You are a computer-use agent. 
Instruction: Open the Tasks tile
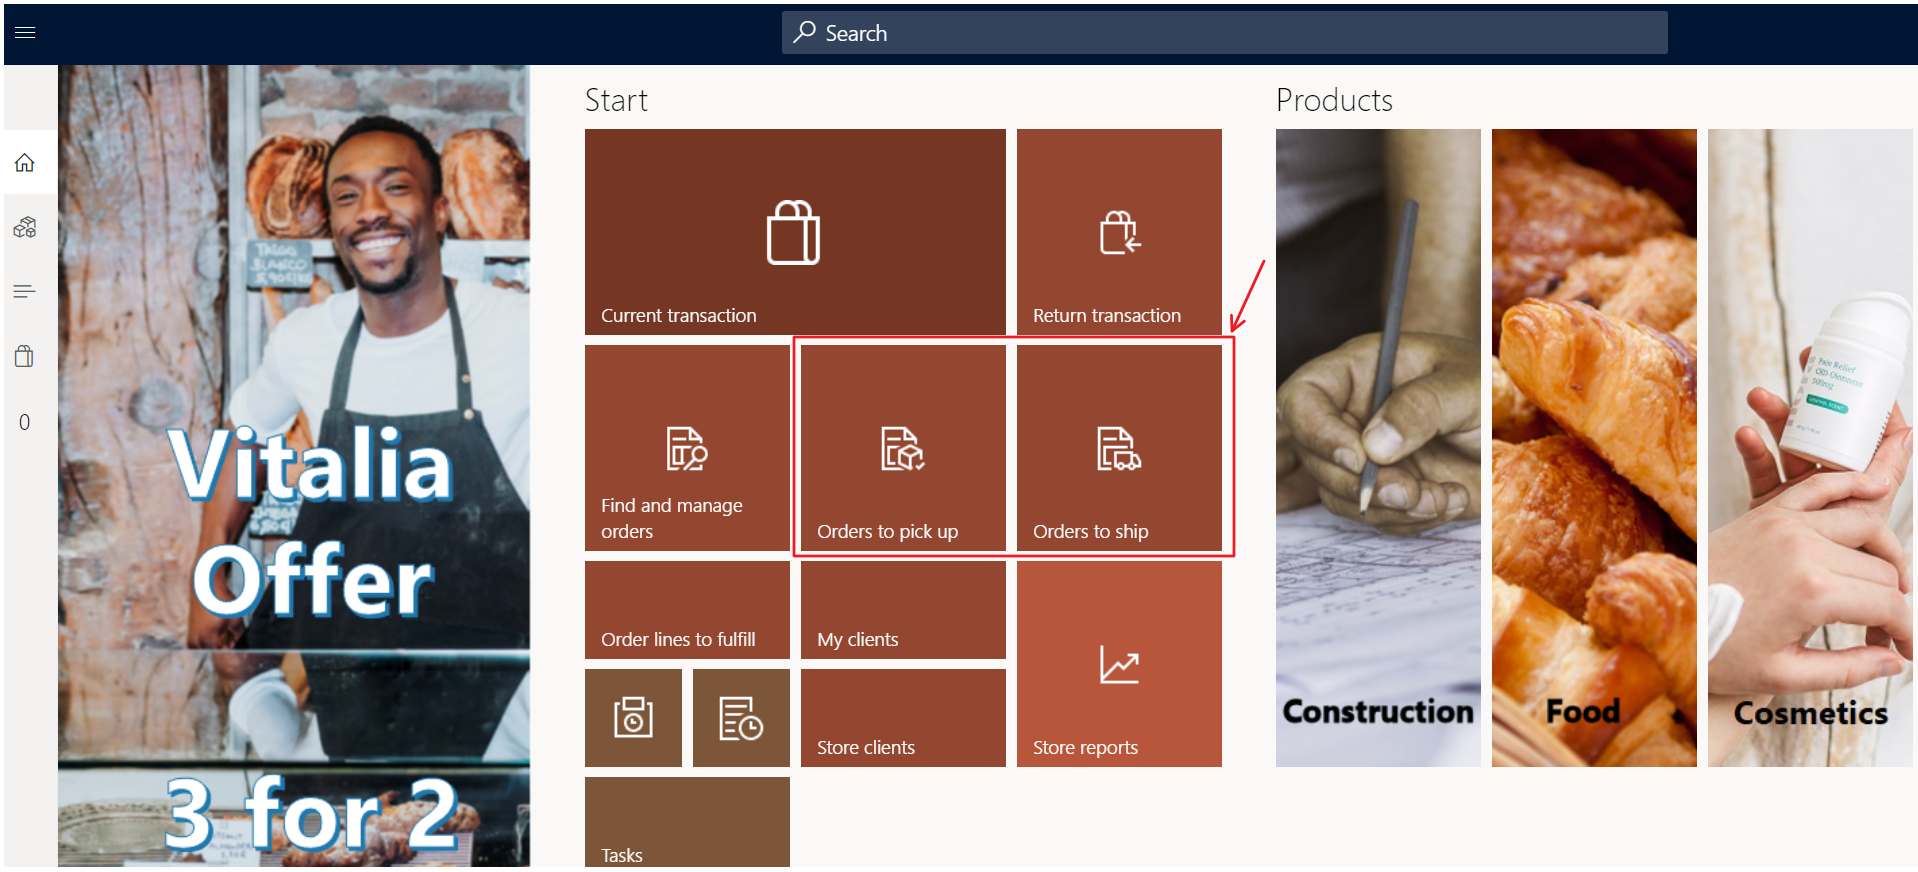click(687, 822)
